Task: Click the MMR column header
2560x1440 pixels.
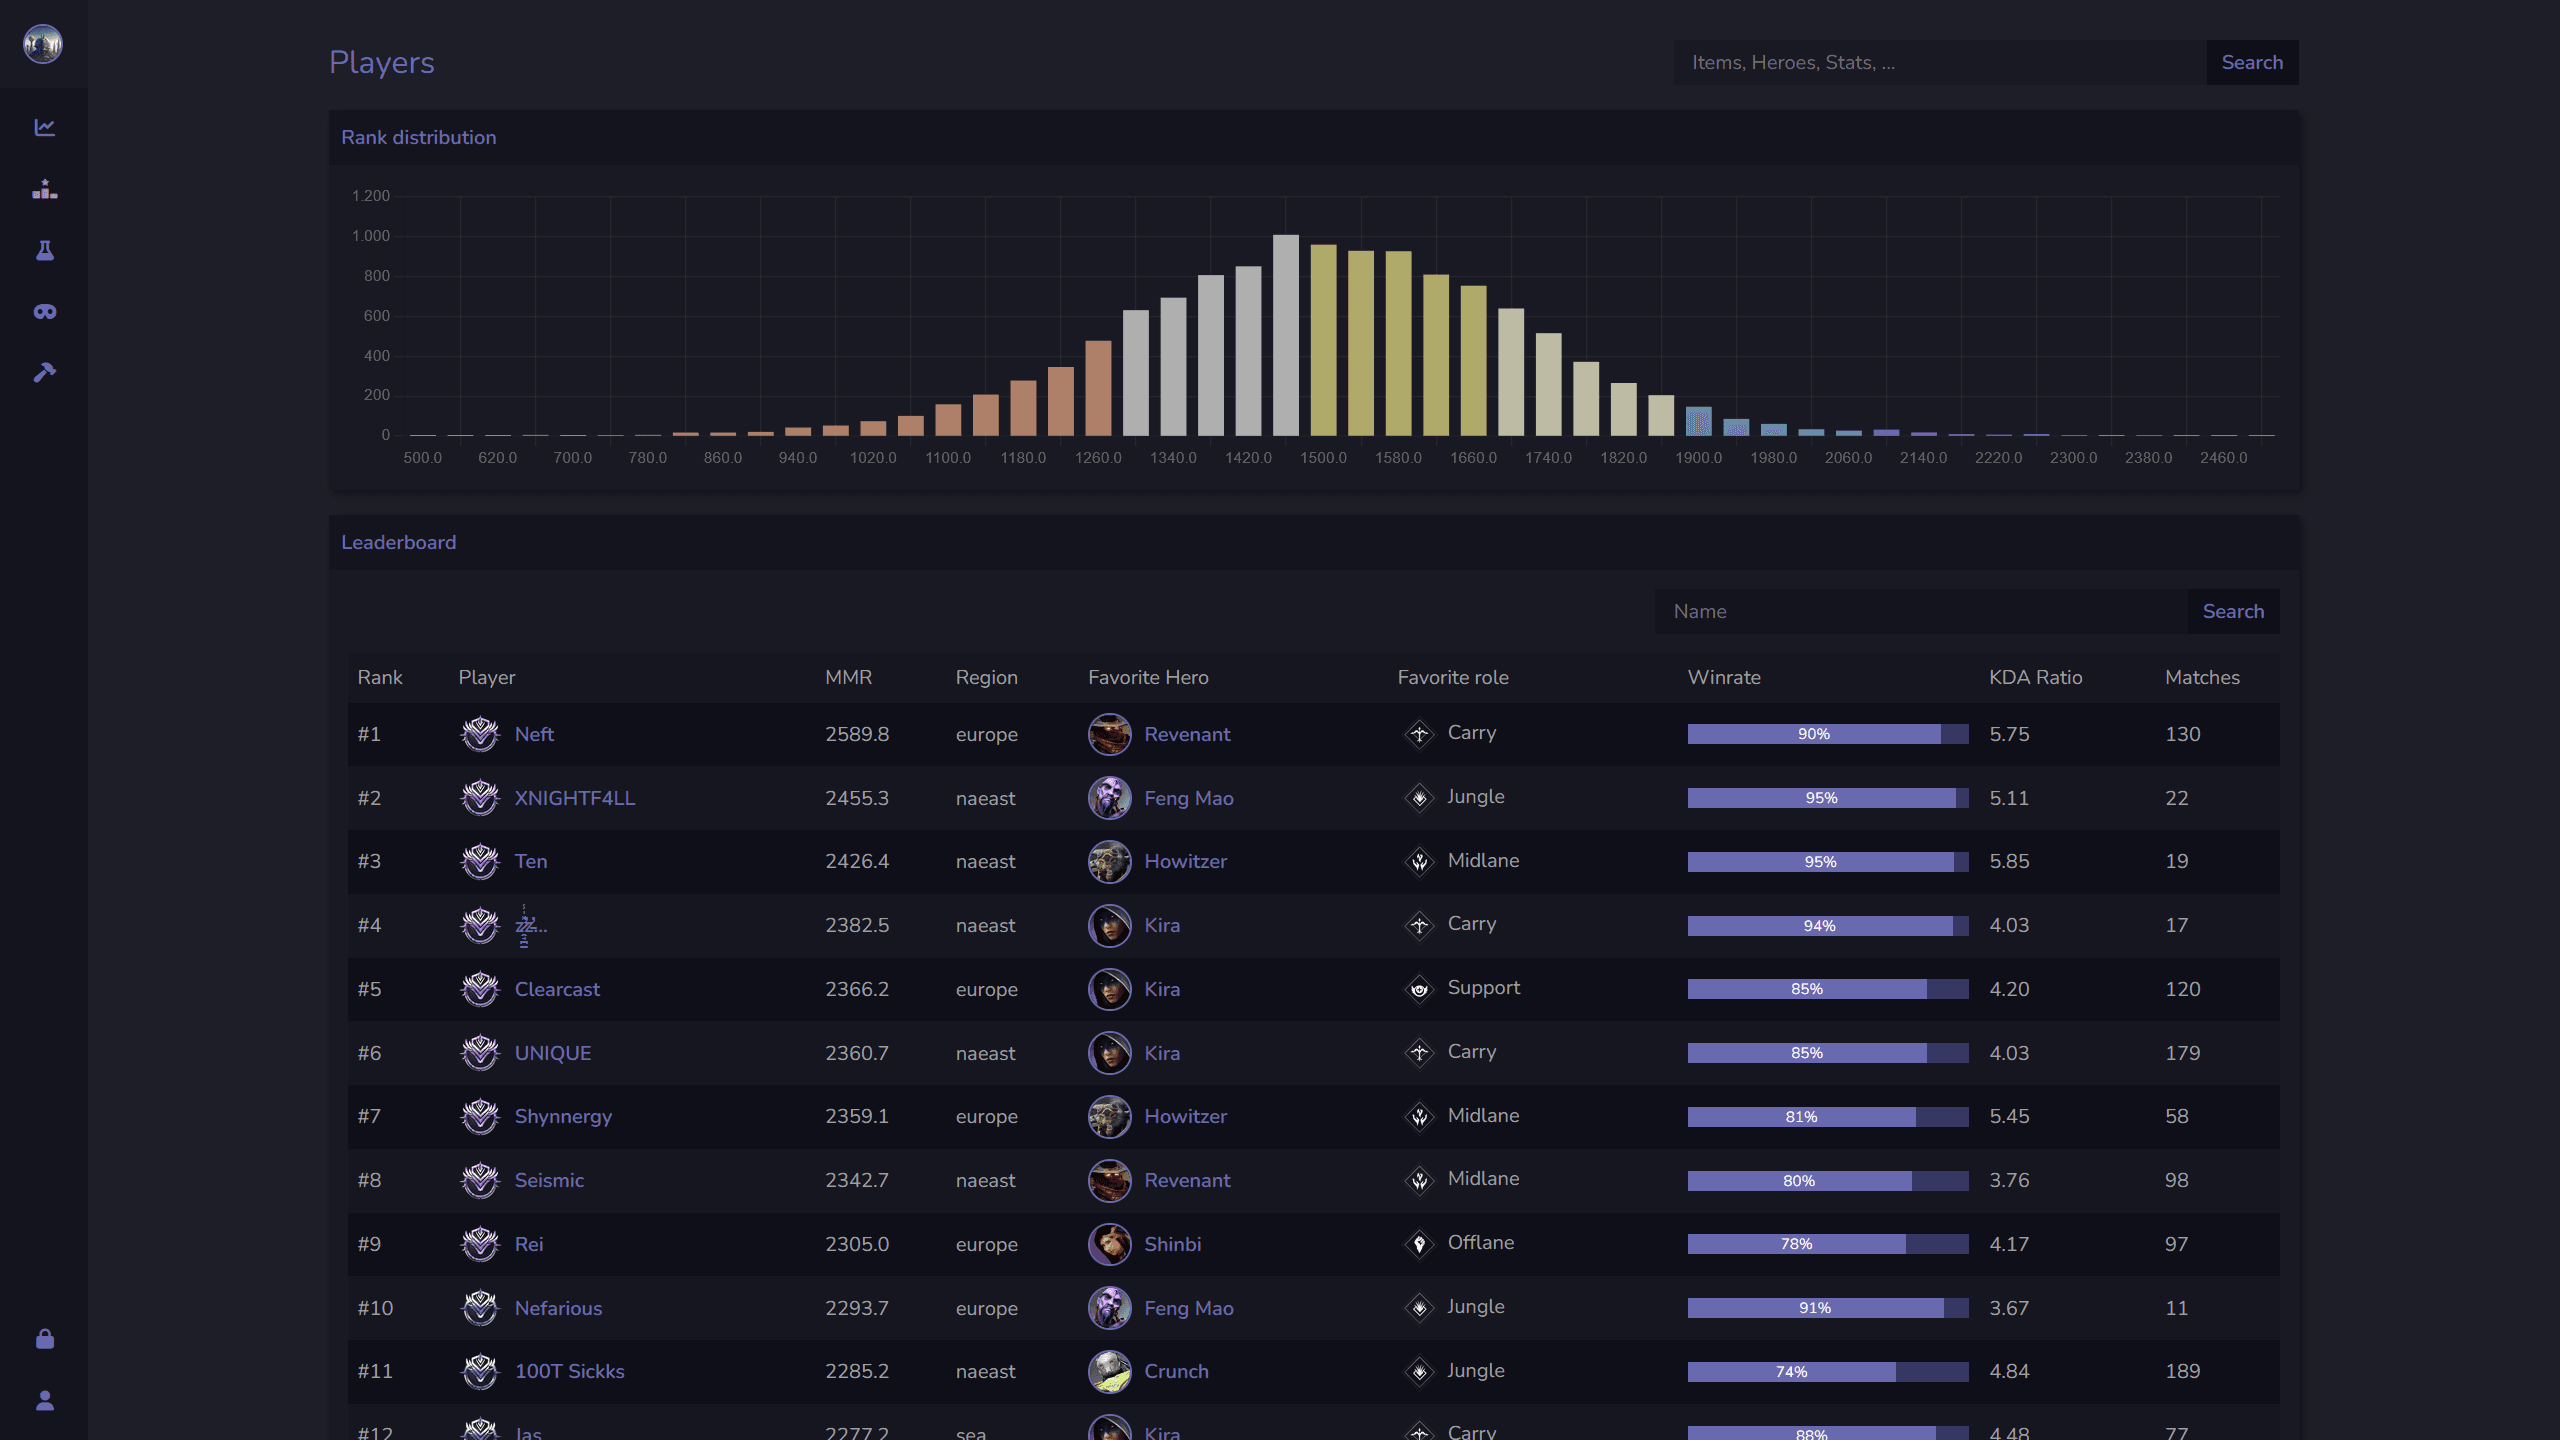Action: click(x=848, y=677)
